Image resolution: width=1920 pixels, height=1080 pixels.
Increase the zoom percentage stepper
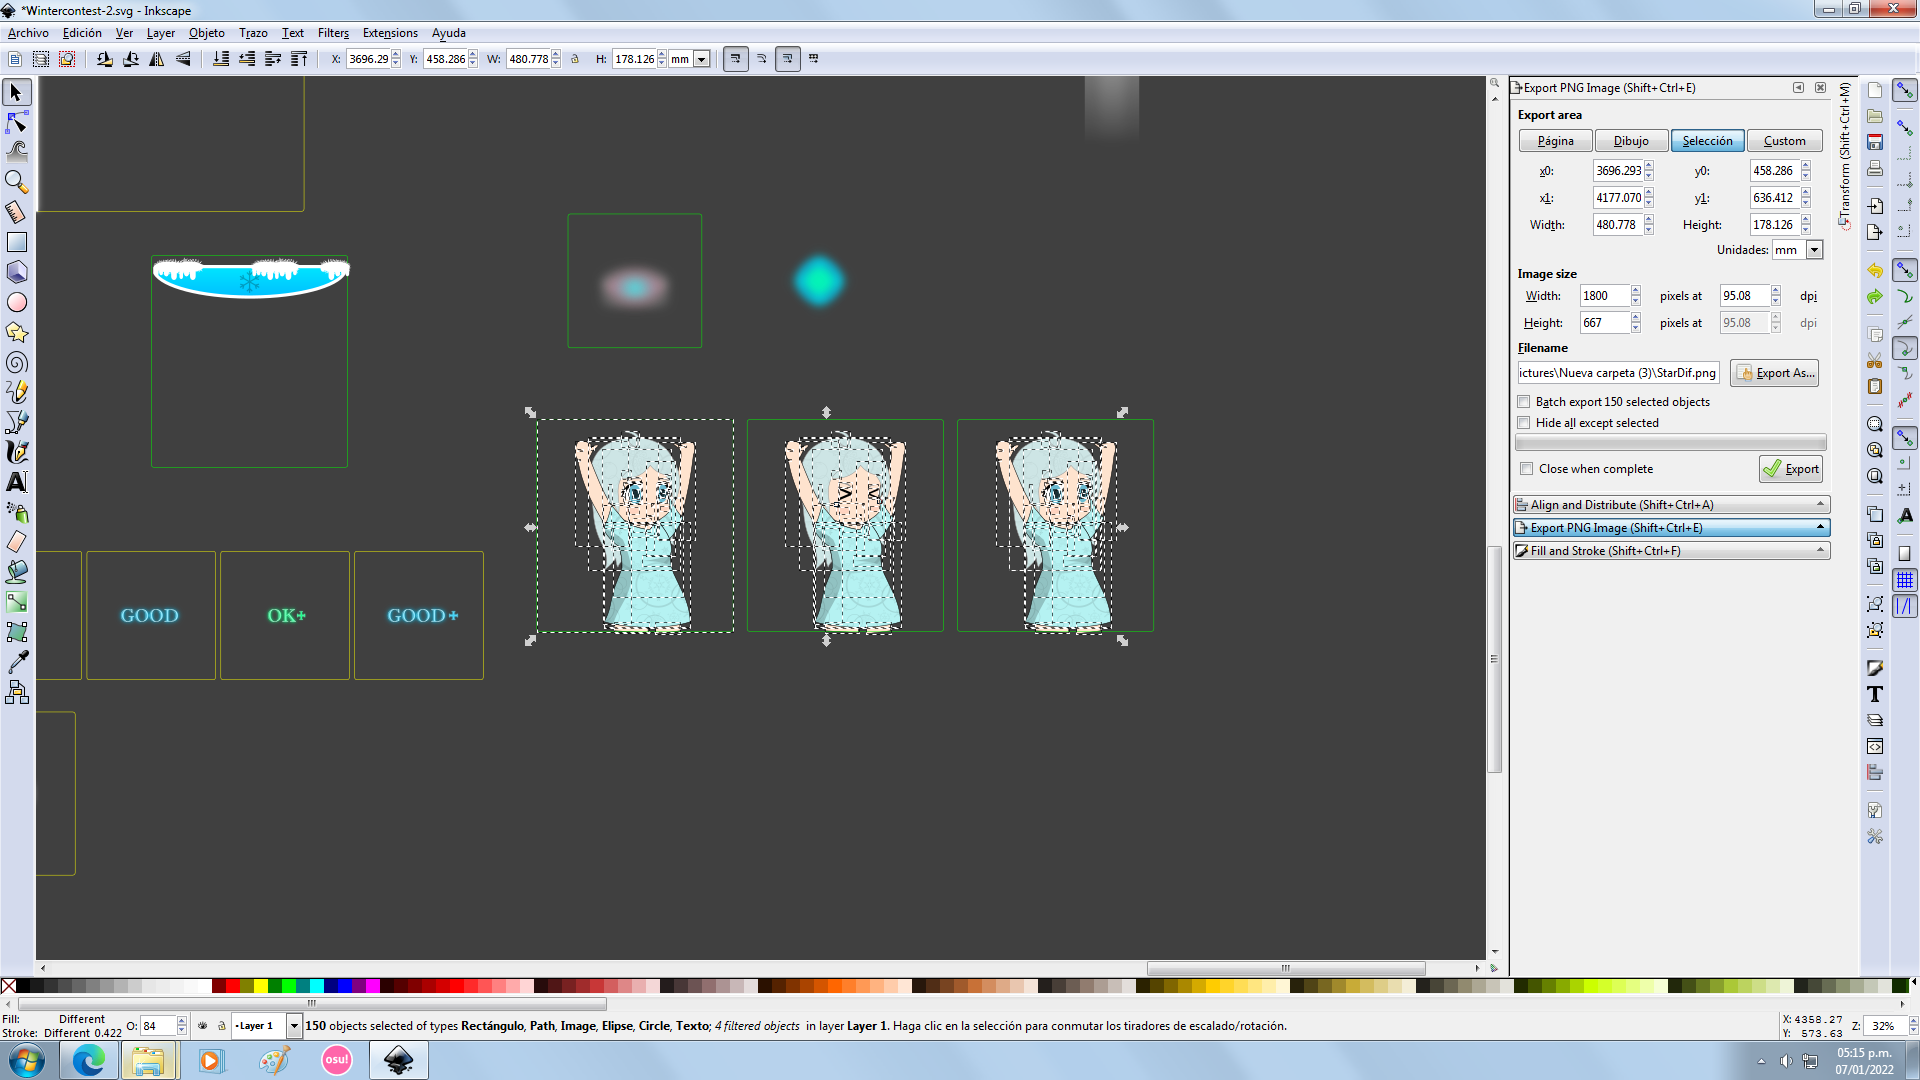point(1913,1021)
